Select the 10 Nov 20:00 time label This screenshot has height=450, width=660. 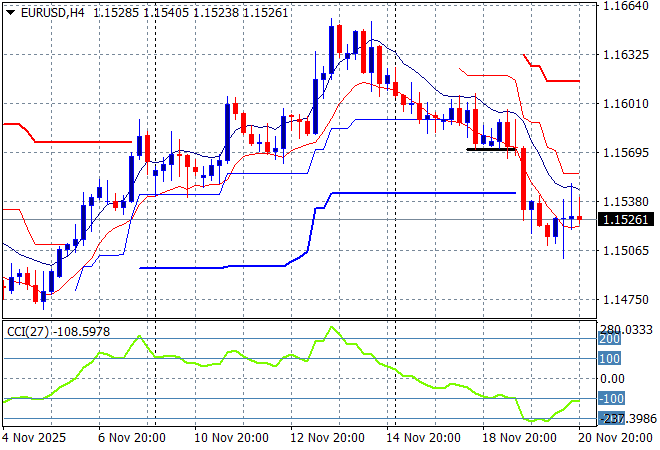click(231, 438)
